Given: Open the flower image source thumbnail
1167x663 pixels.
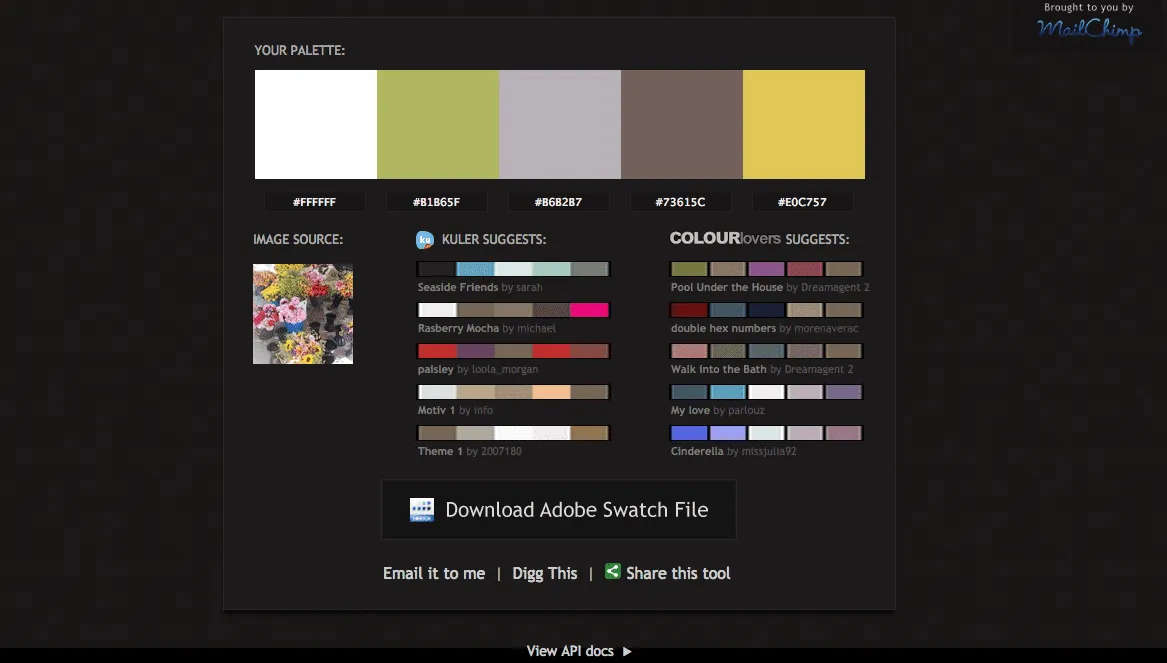Looking at the screenshot, I should tap(303, 314).
